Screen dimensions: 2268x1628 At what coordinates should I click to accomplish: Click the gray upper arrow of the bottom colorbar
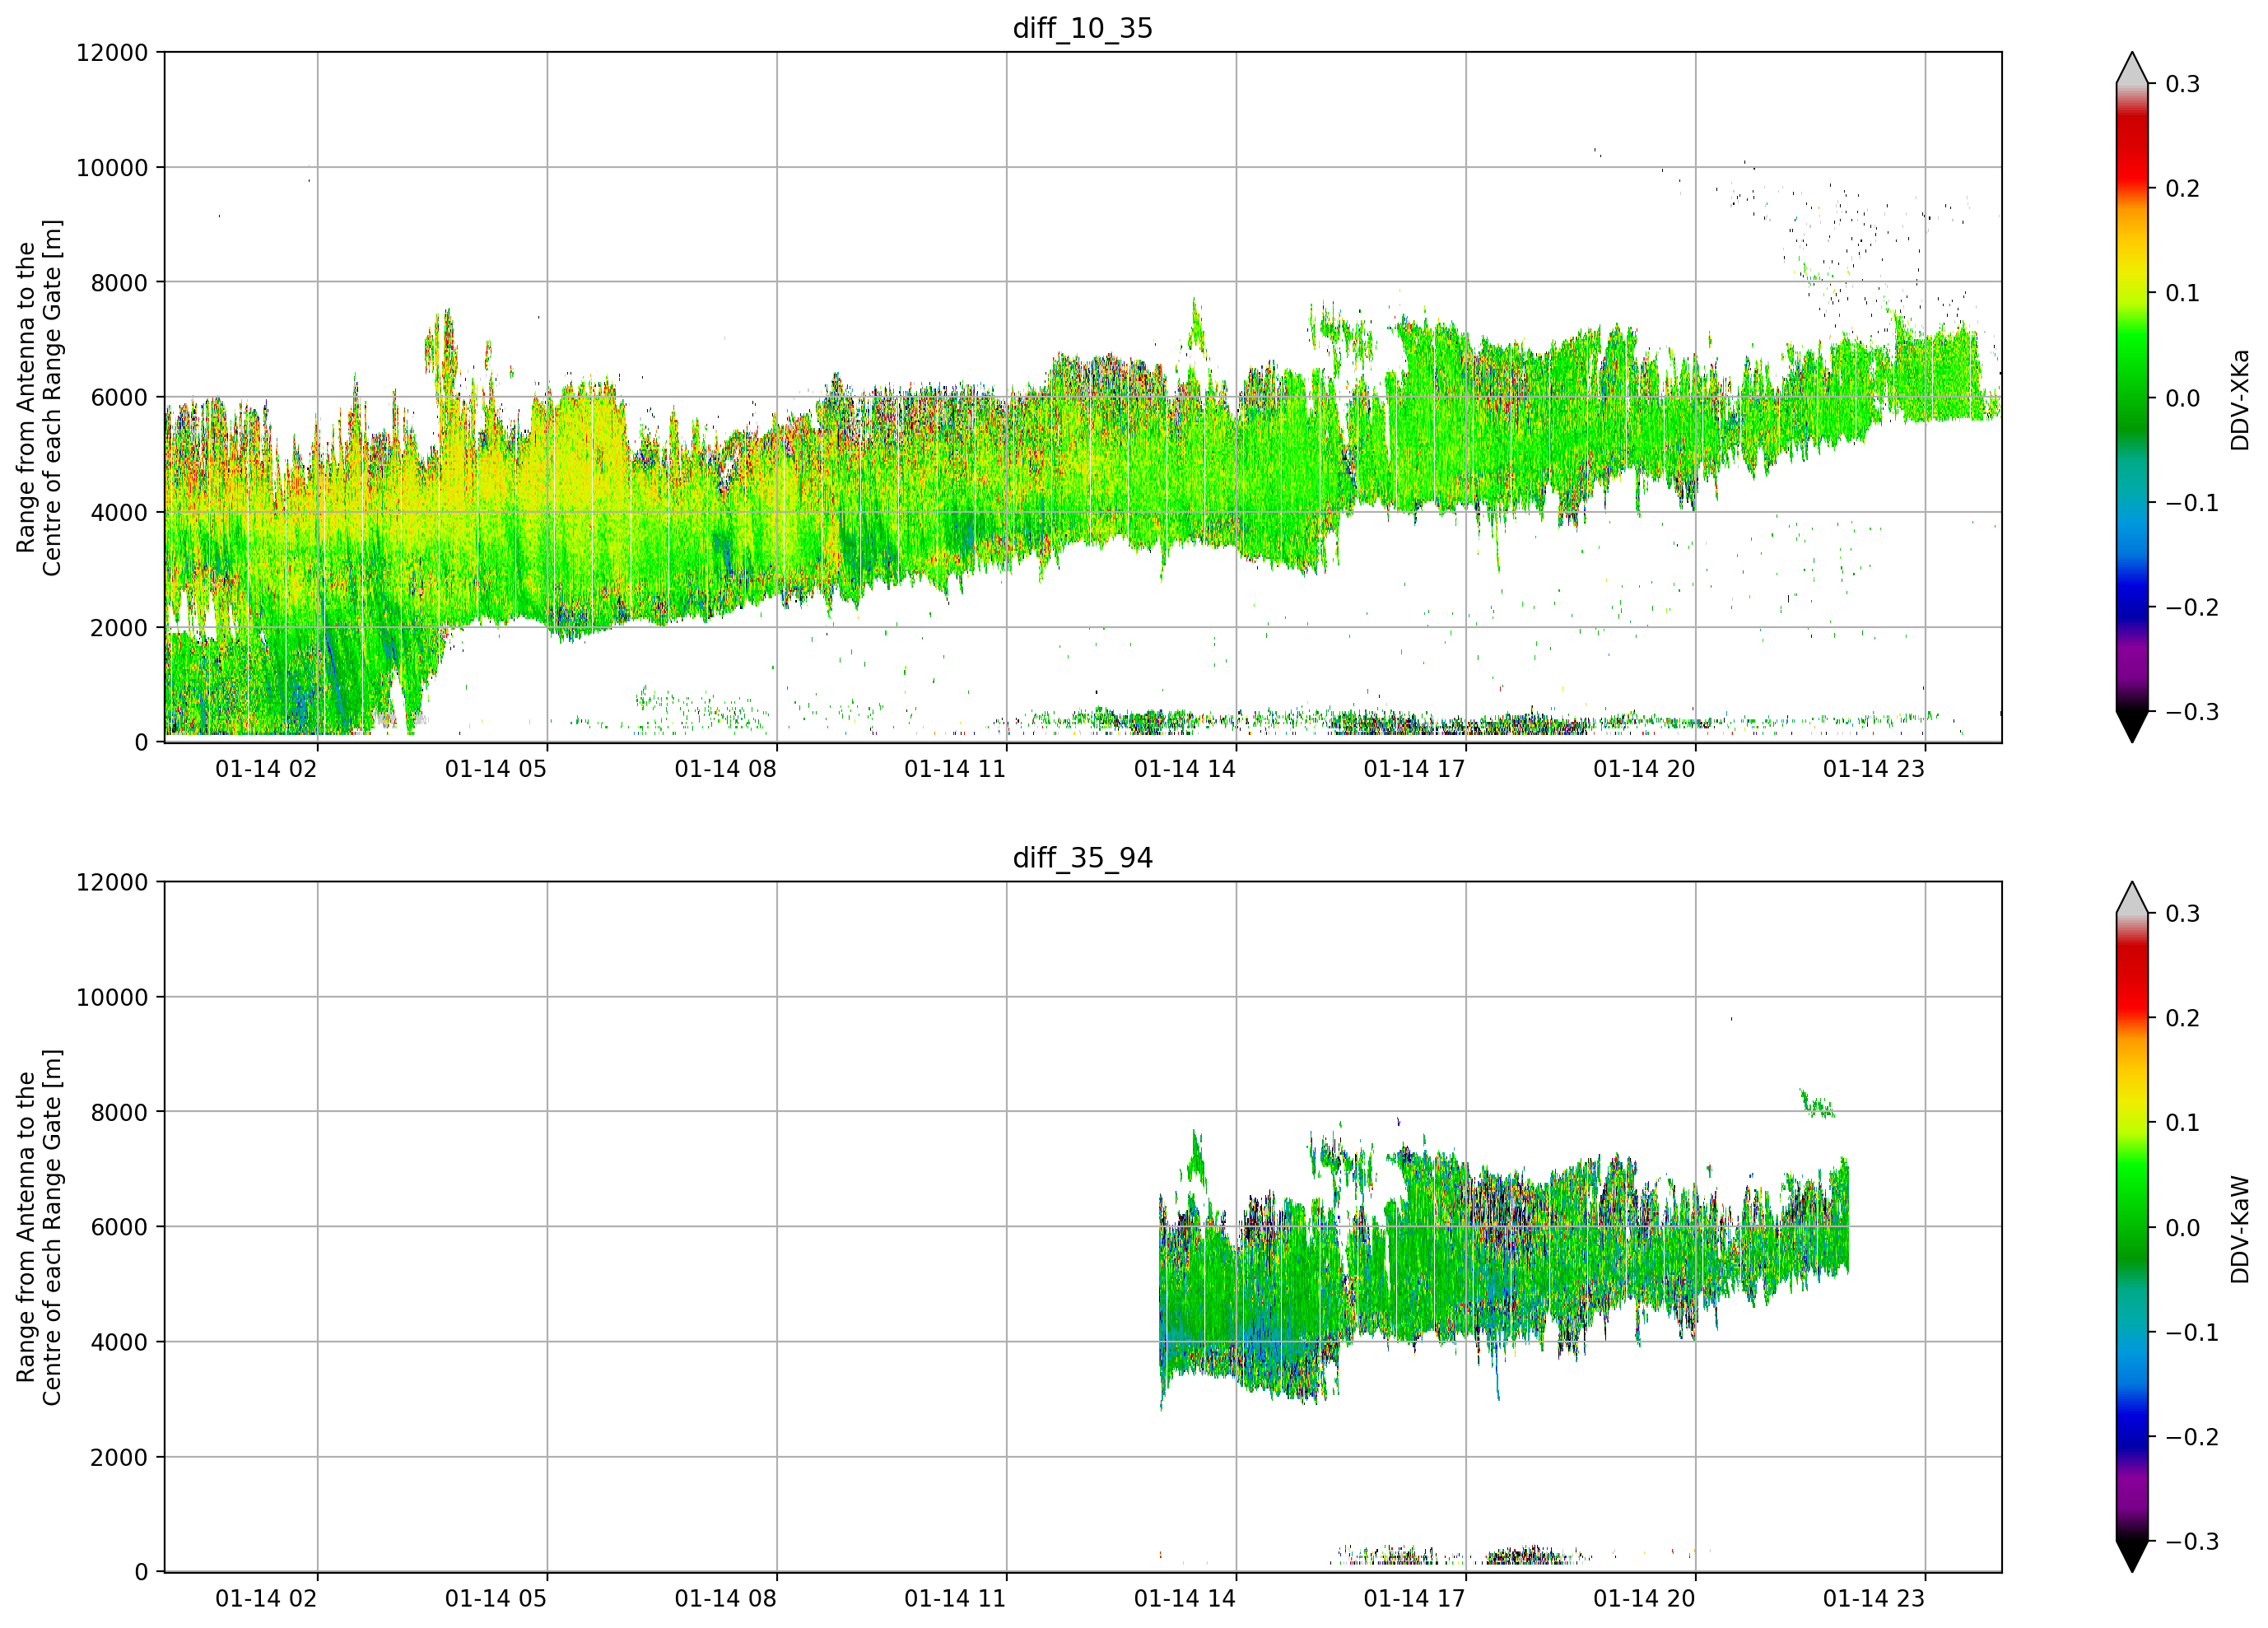tap(2132, 897)
